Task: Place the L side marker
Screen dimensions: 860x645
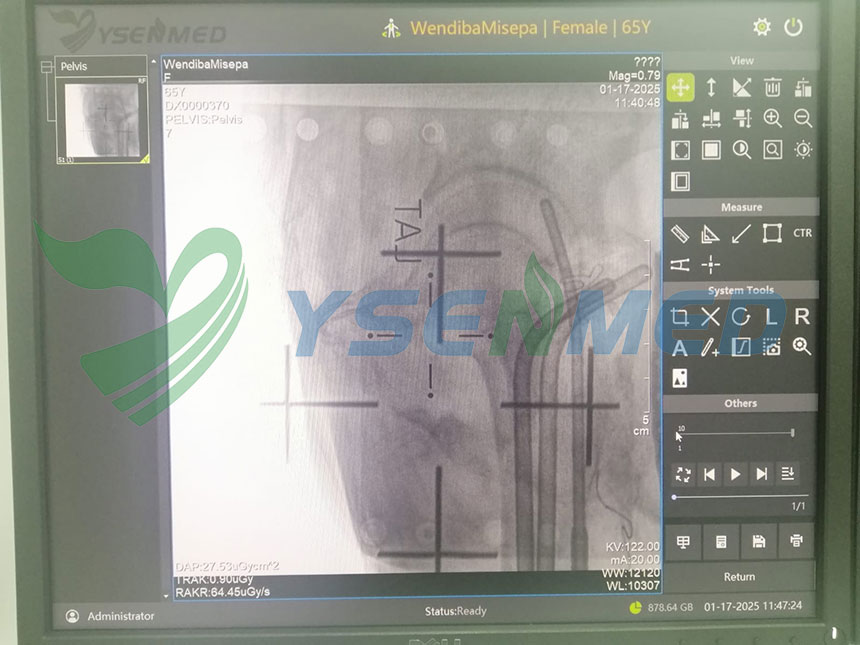Action: (771, 318)
